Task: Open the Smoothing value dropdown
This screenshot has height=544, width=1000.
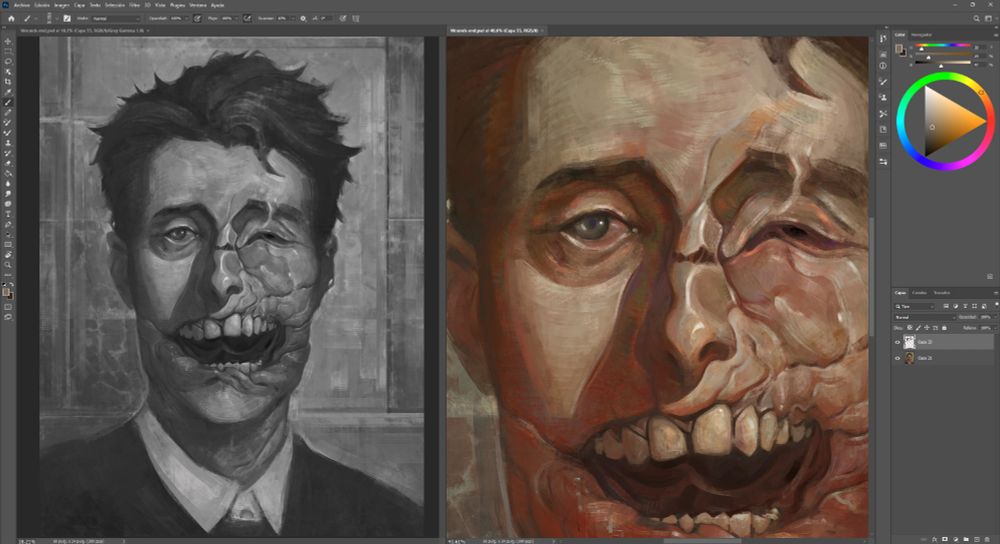Action: click(x=293, y=18)
